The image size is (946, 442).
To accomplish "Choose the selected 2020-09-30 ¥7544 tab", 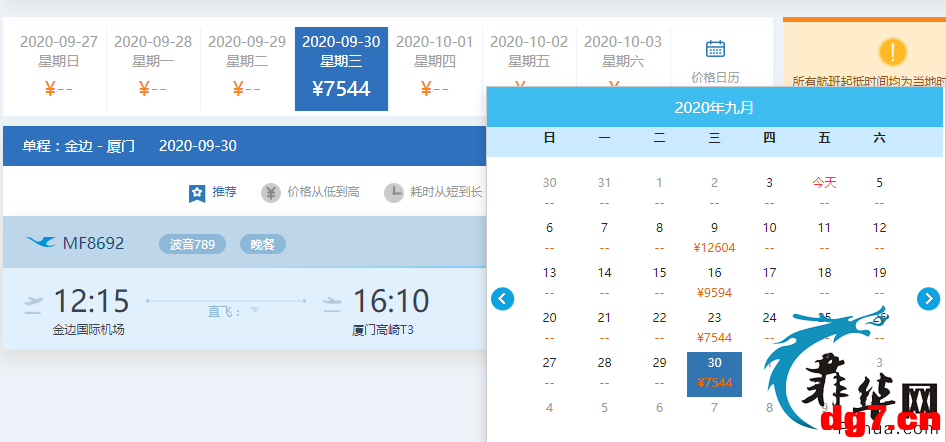I will (x=341, y=69).
